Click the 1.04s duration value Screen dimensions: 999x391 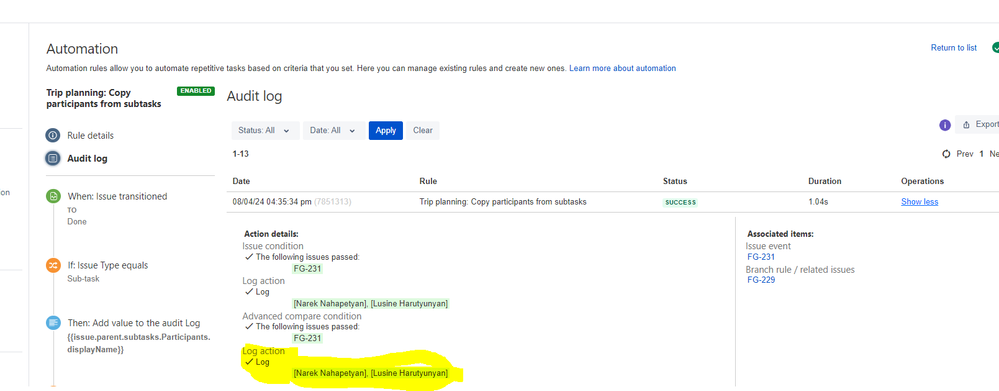818,202
